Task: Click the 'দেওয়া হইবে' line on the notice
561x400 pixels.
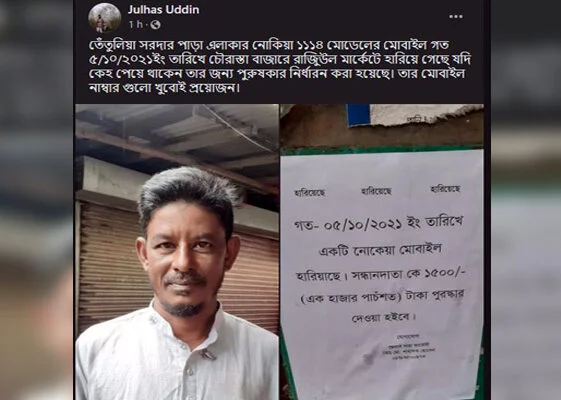Action: point(383,317)
